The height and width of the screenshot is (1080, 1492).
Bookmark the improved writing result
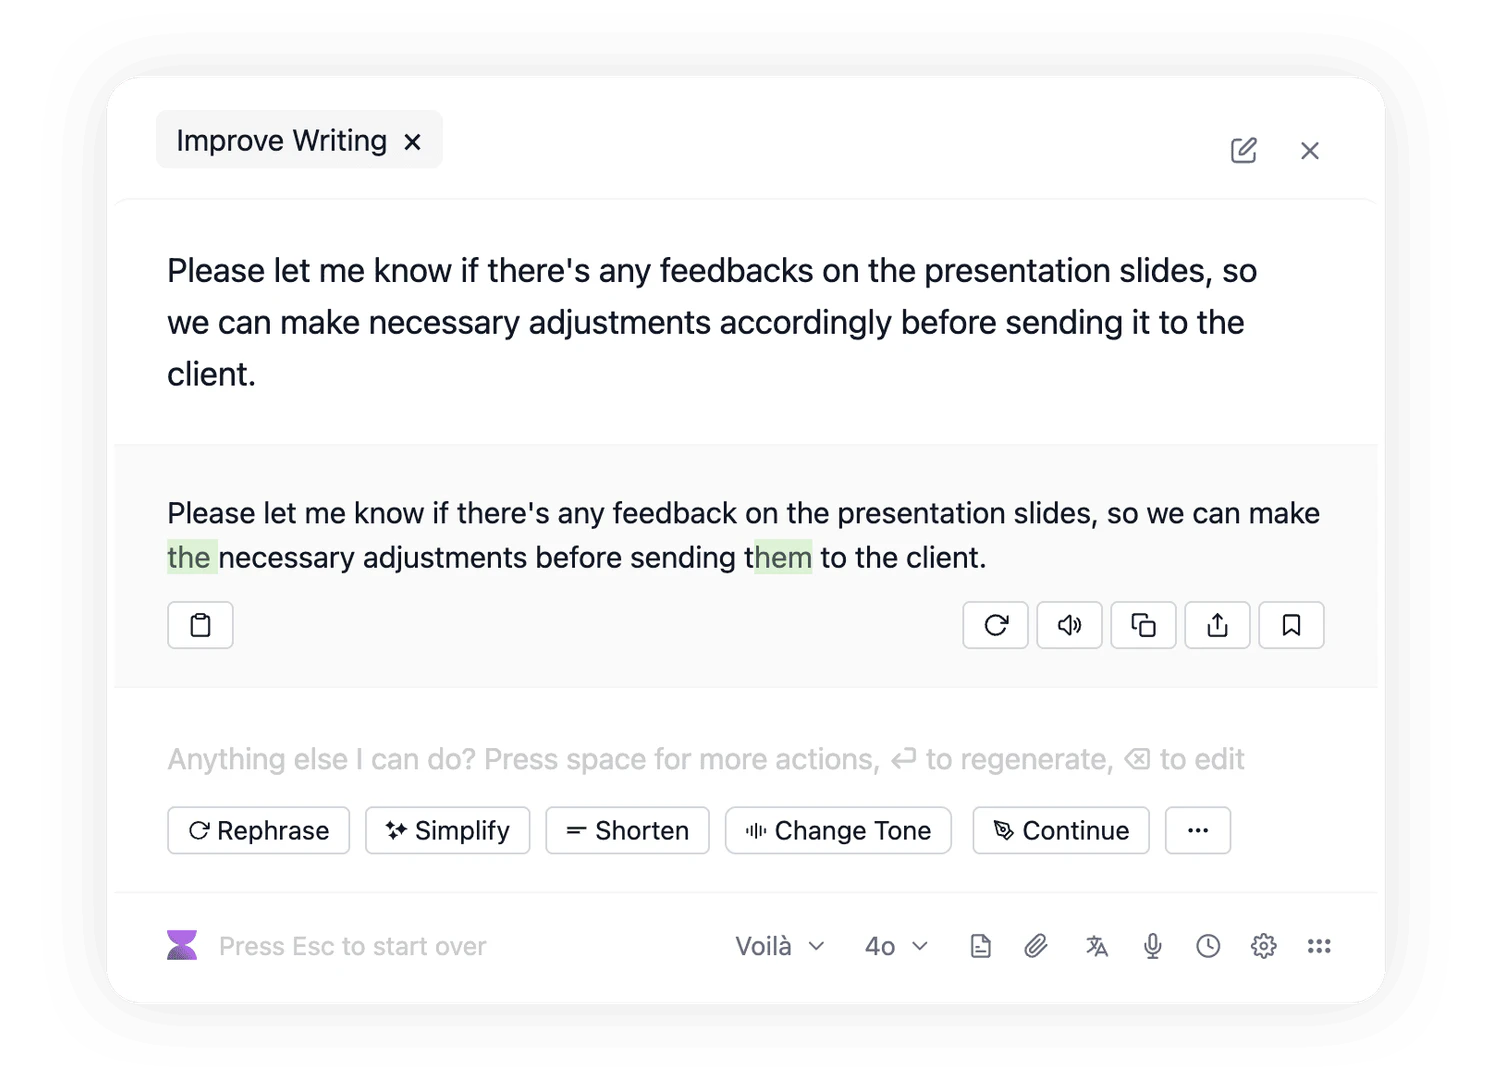tap(1291, 624)
